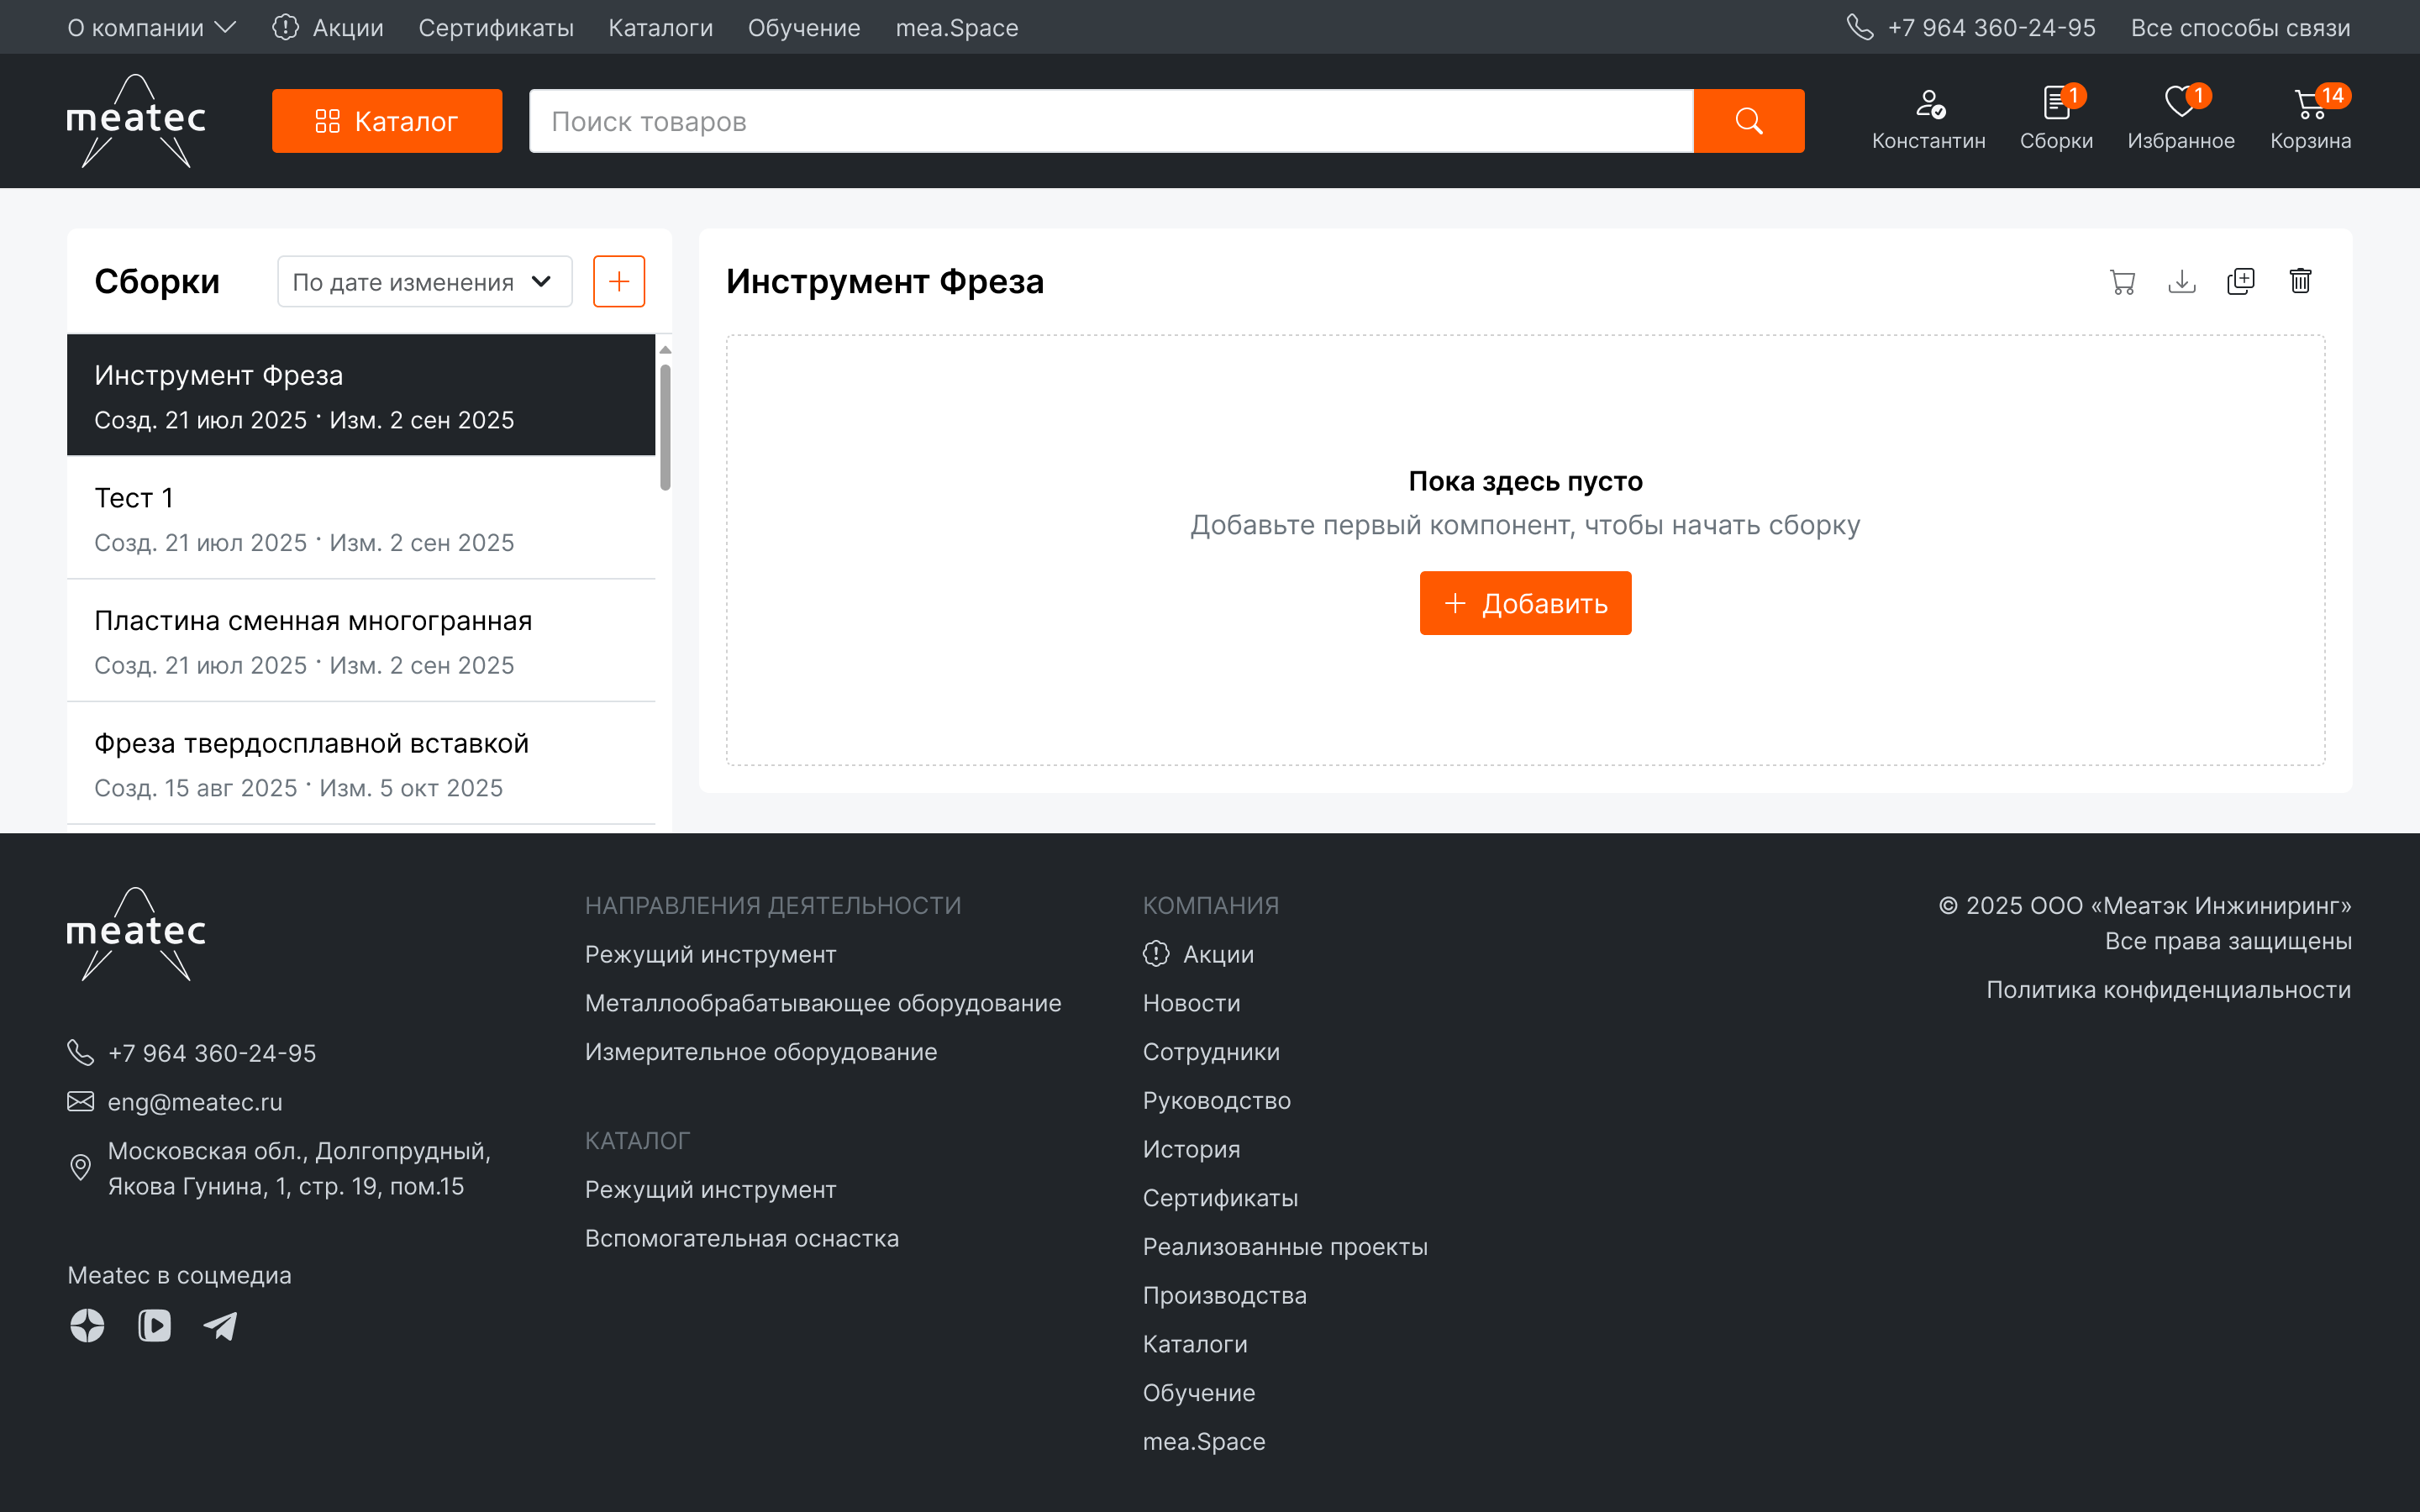This screenshot has height=1512, width=2420.
Task: Open the Каталог menu button
Action: 387,121
